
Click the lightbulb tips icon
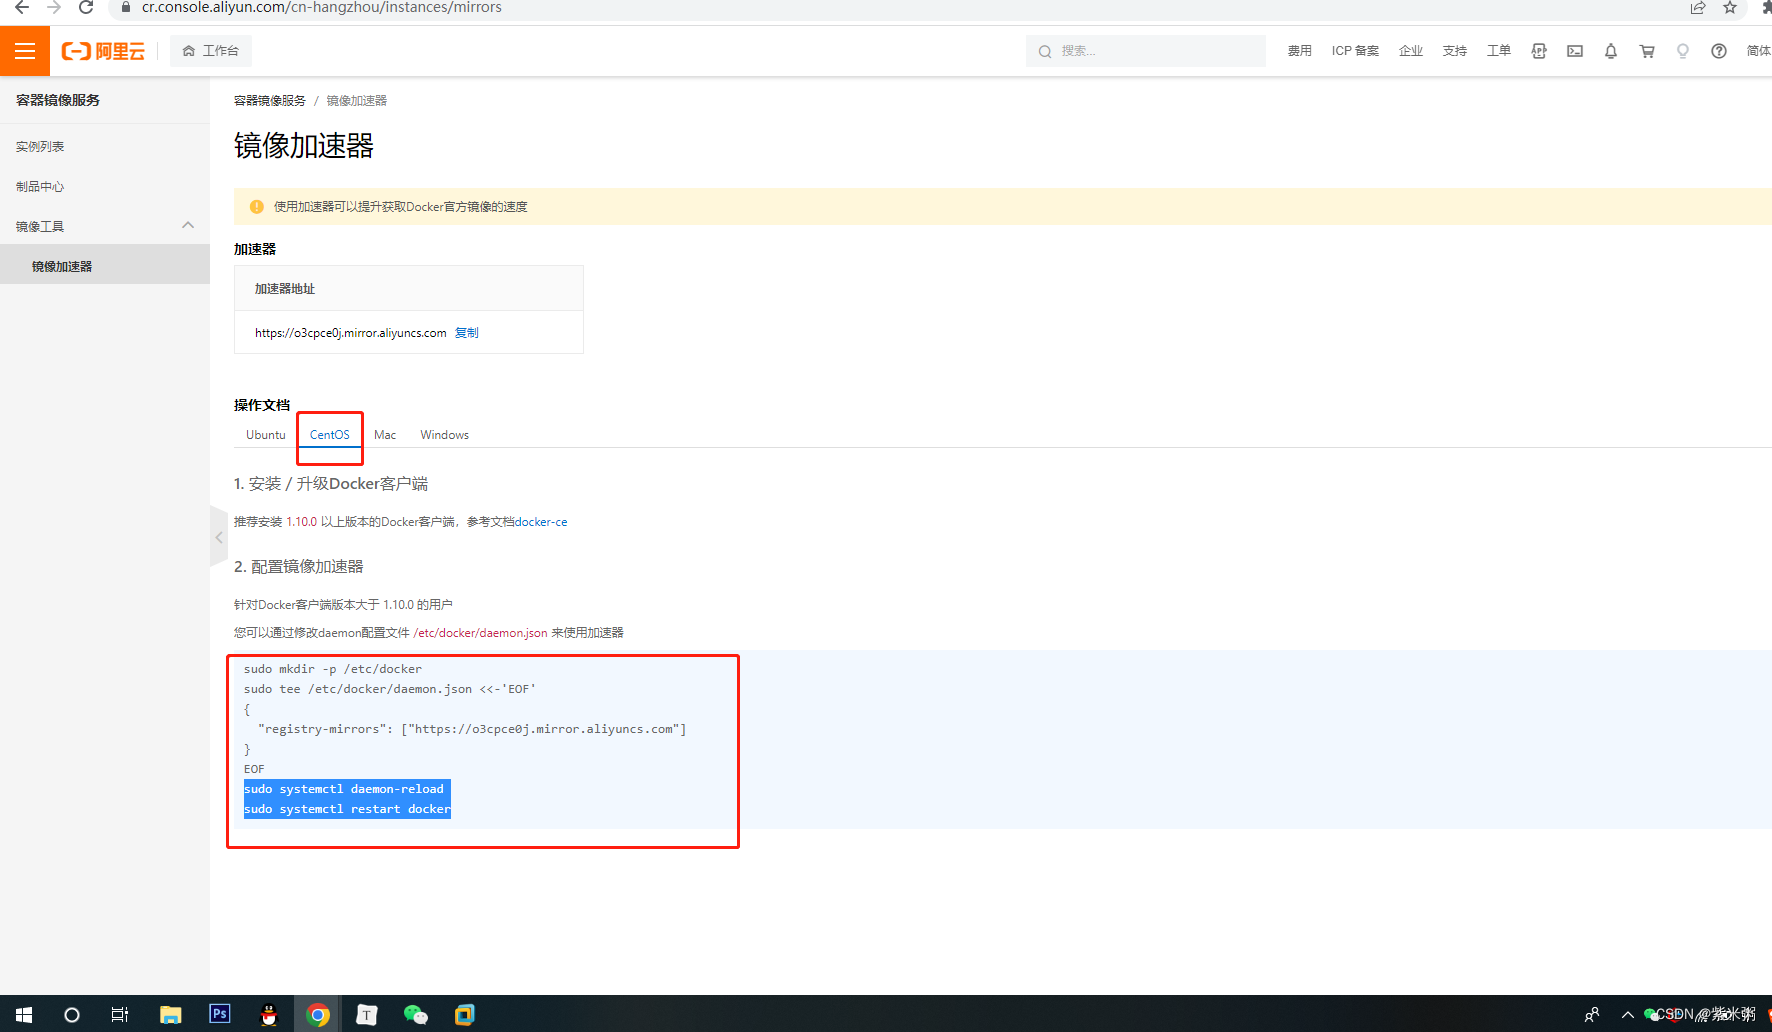pyautogui.click(x=1683, y=51)
